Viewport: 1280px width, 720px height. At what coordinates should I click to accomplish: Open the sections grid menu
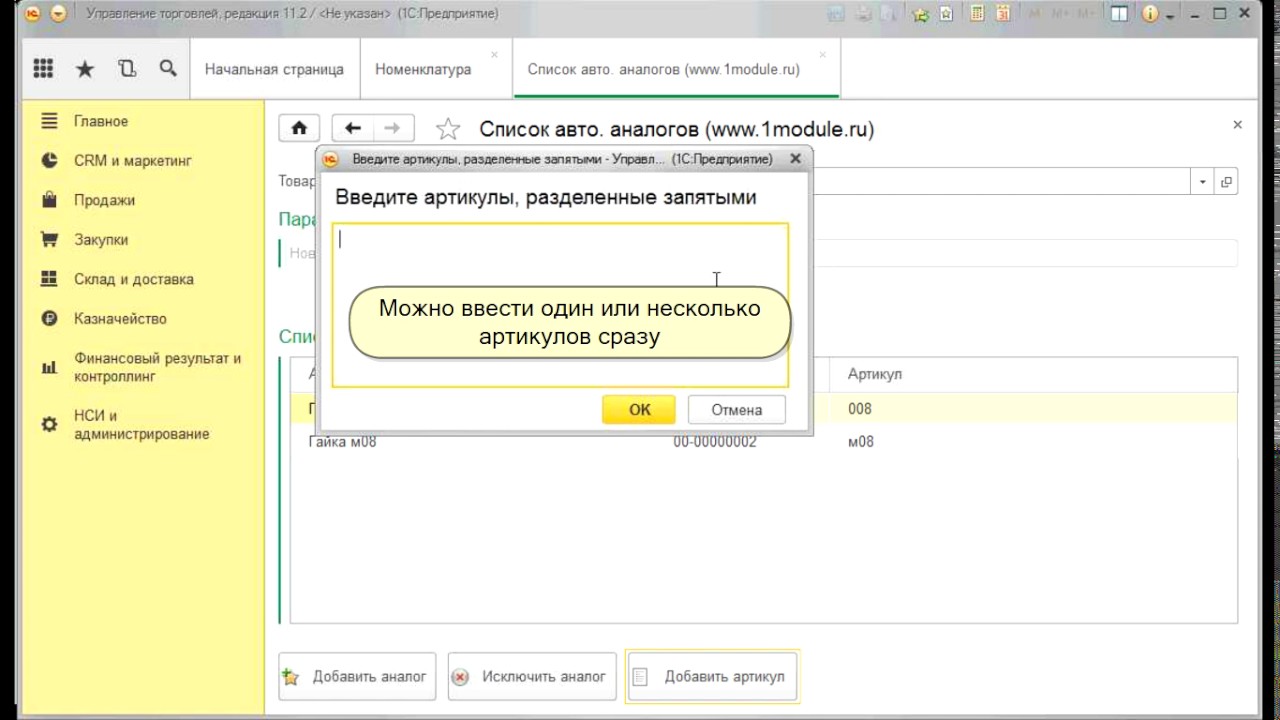[x=43, y=69]
